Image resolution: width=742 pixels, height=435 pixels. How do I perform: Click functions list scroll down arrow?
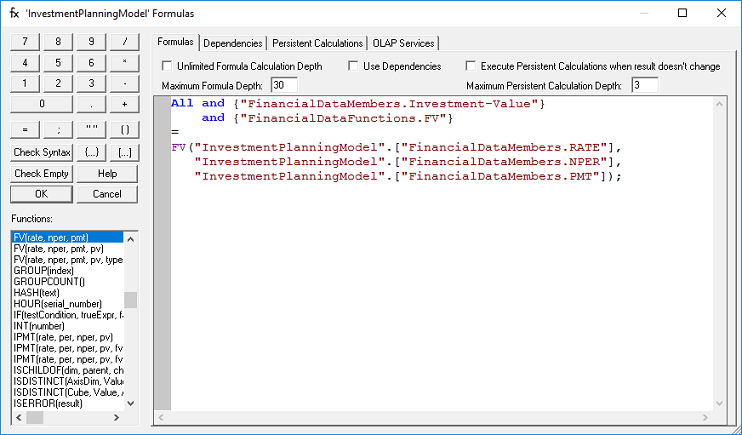131,403
